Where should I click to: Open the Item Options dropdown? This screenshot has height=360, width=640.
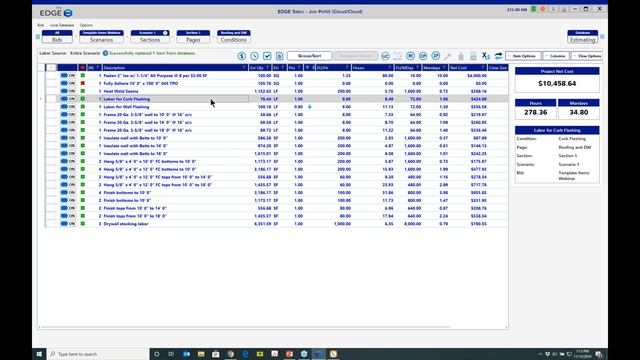[x=523, y=56]
